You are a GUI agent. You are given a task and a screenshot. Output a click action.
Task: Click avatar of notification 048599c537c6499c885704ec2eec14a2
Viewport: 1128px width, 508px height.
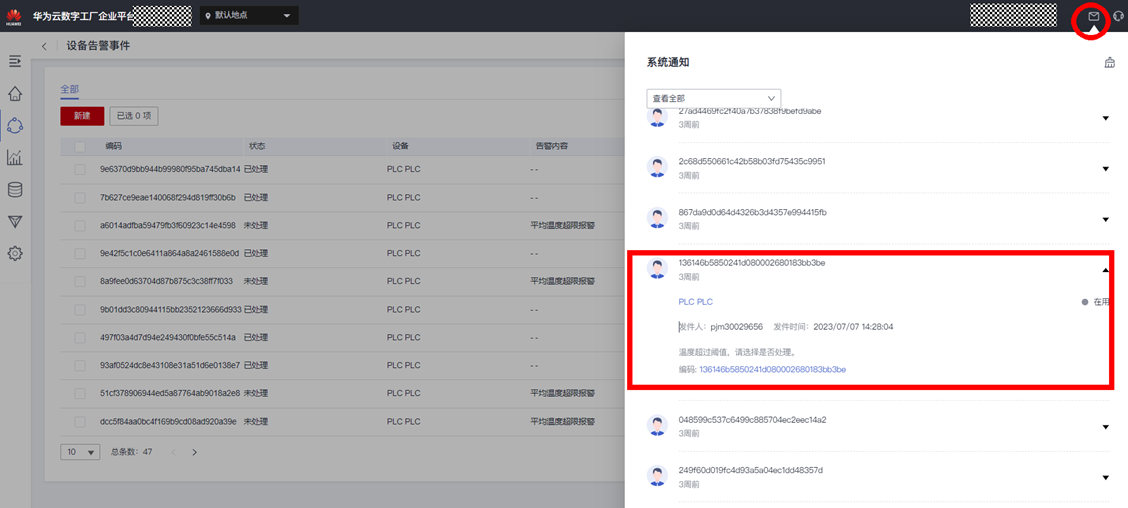tap(657, 426)
